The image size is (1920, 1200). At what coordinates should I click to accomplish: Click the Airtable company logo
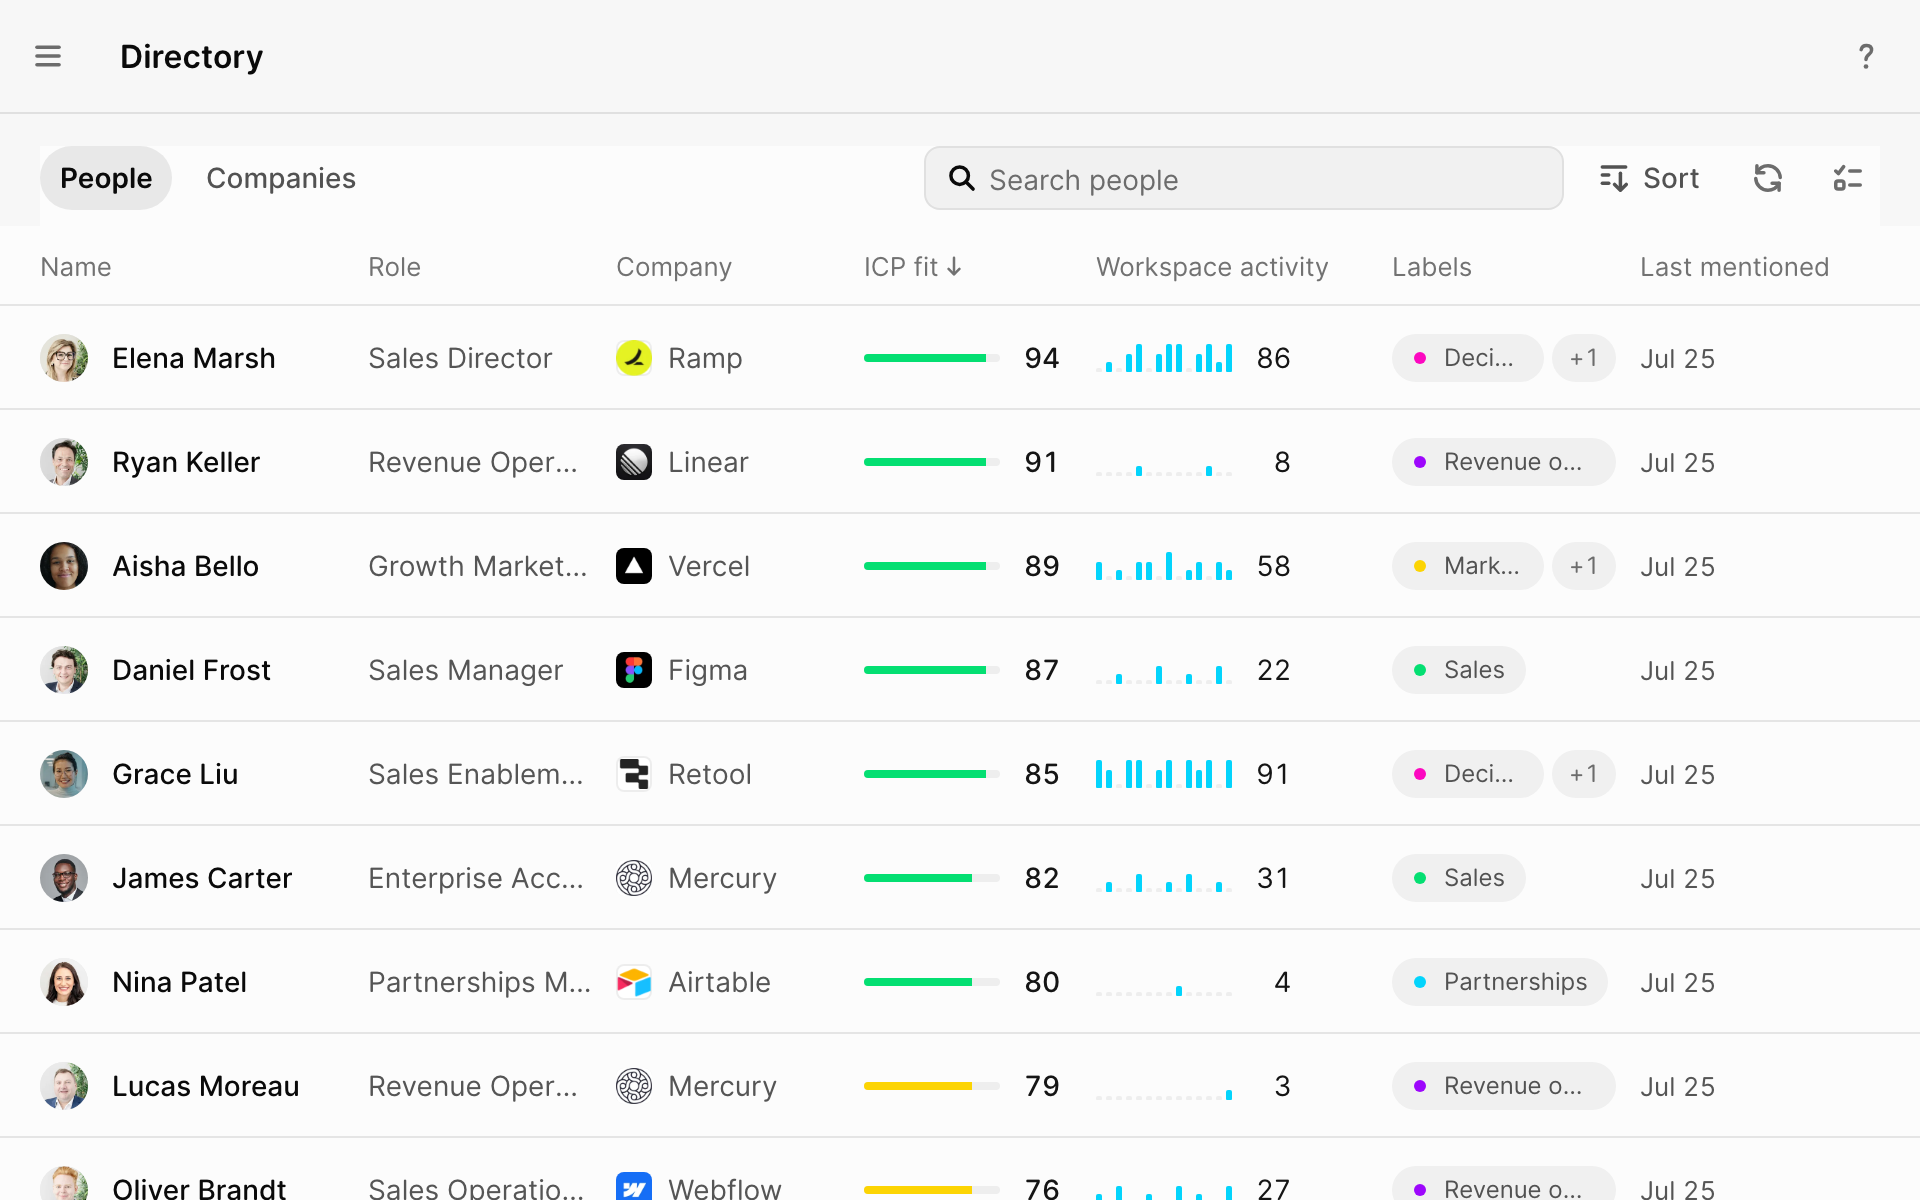(634, 982)
